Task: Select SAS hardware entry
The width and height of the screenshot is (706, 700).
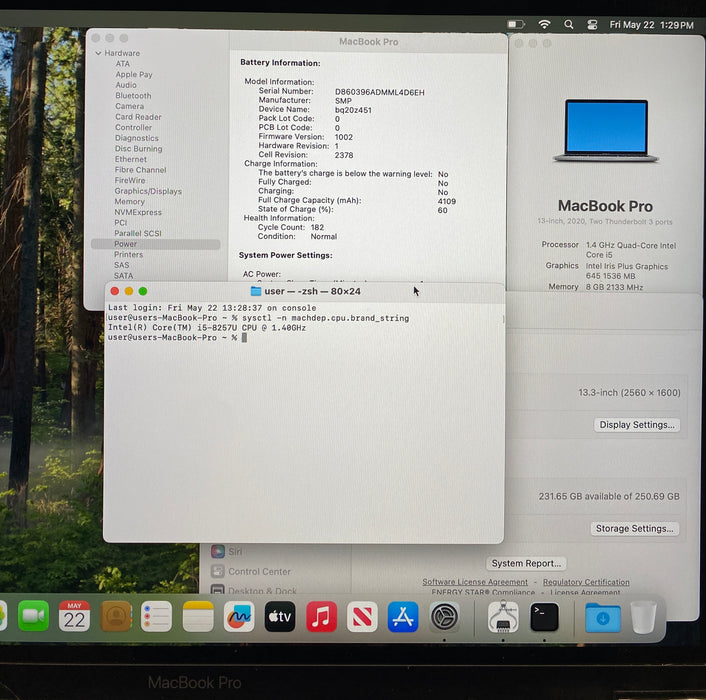Action: click(x=122, y=265)
